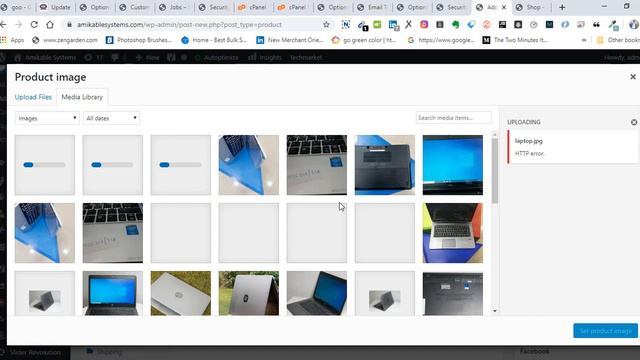The width and height of the screenshot is (640, 360).
Task: Click the LinkedIn extension icon in toolbar
Action: (393, 25)
